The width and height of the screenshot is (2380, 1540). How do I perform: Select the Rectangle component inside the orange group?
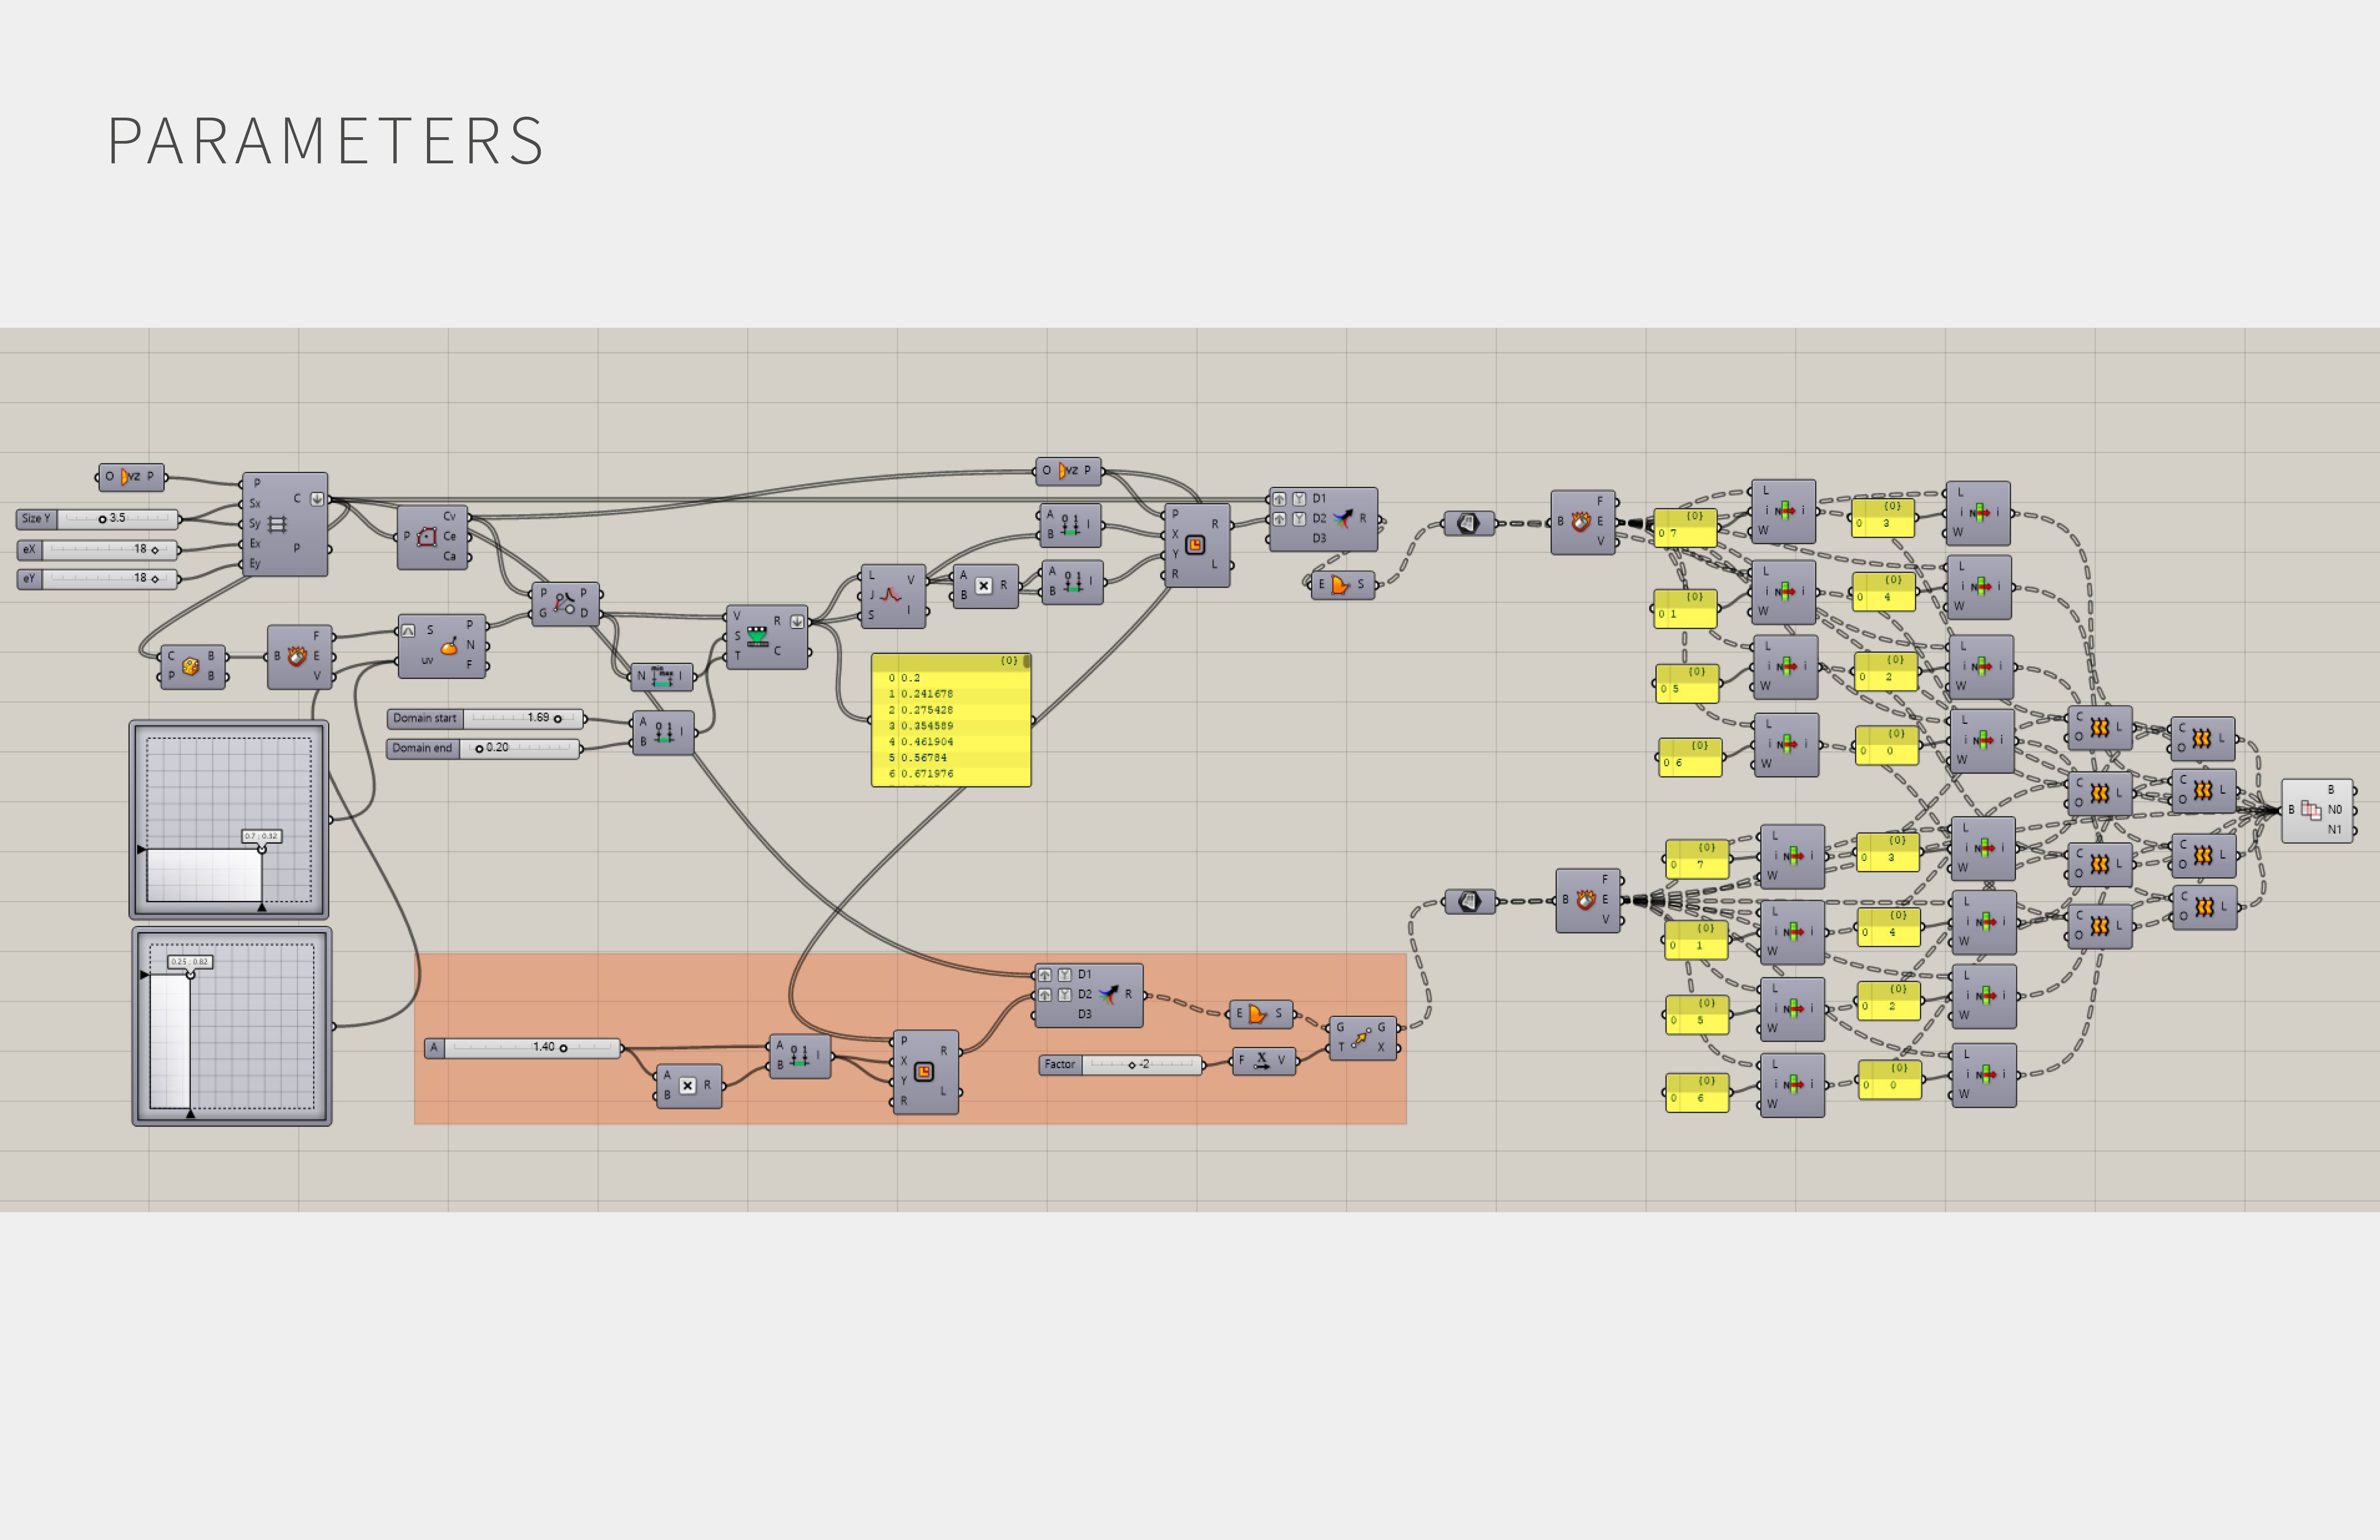[x=924, y=1072]
